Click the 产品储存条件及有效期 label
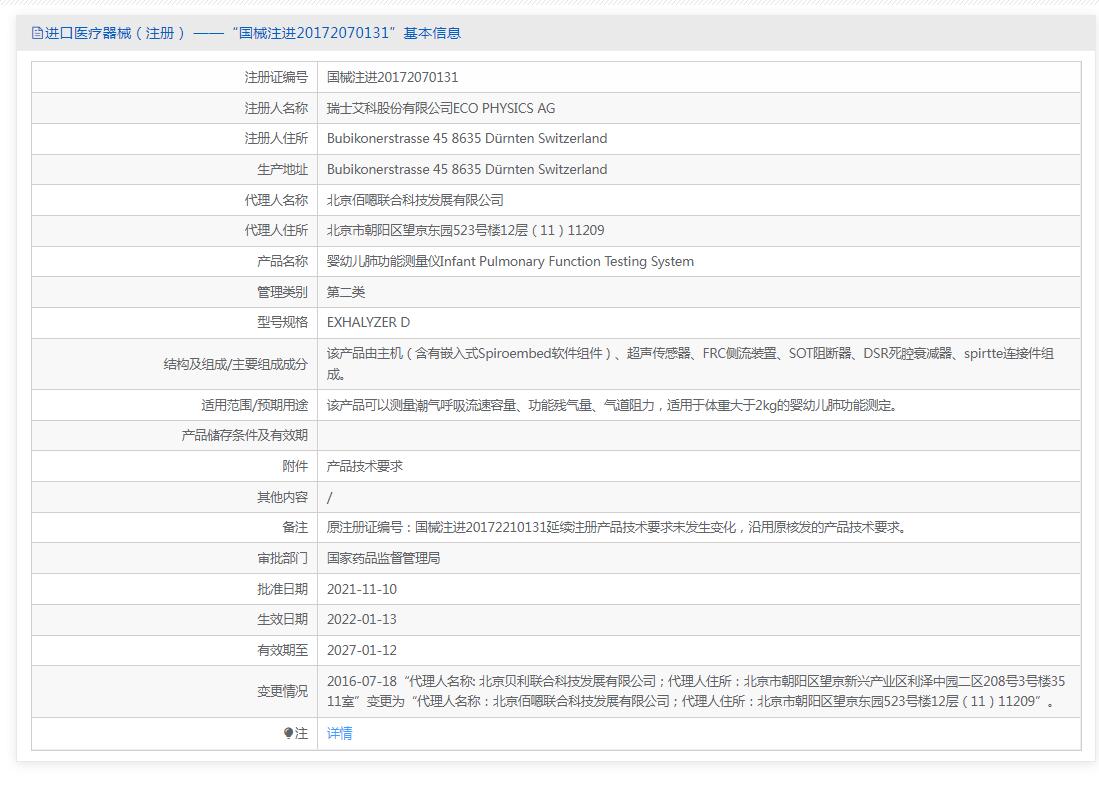The height and width of the screenshot is (785, 1099). (x=245, y=435)
